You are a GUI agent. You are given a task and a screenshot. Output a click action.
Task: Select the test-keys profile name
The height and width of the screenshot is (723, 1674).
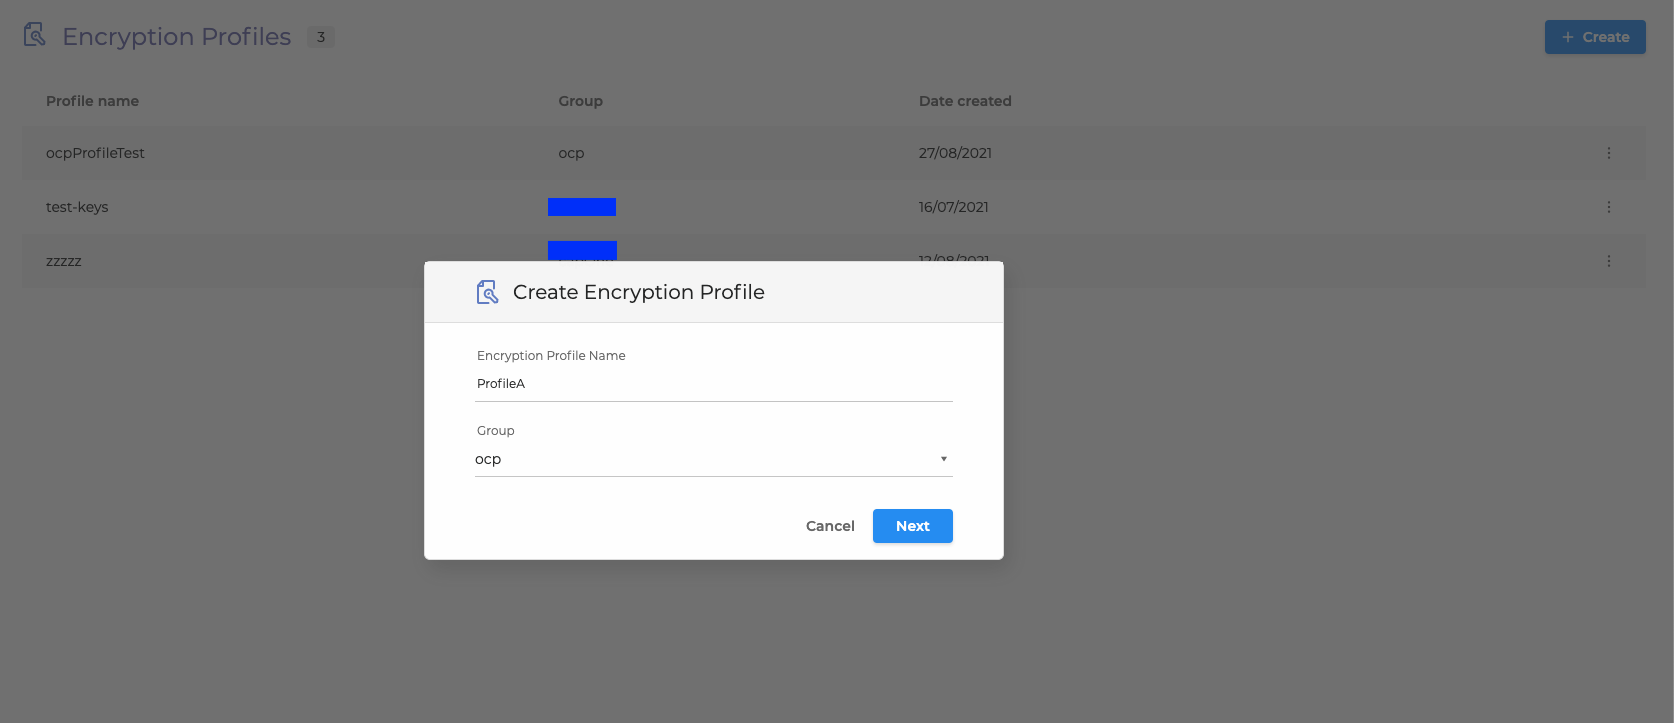[x=77, y=207]
